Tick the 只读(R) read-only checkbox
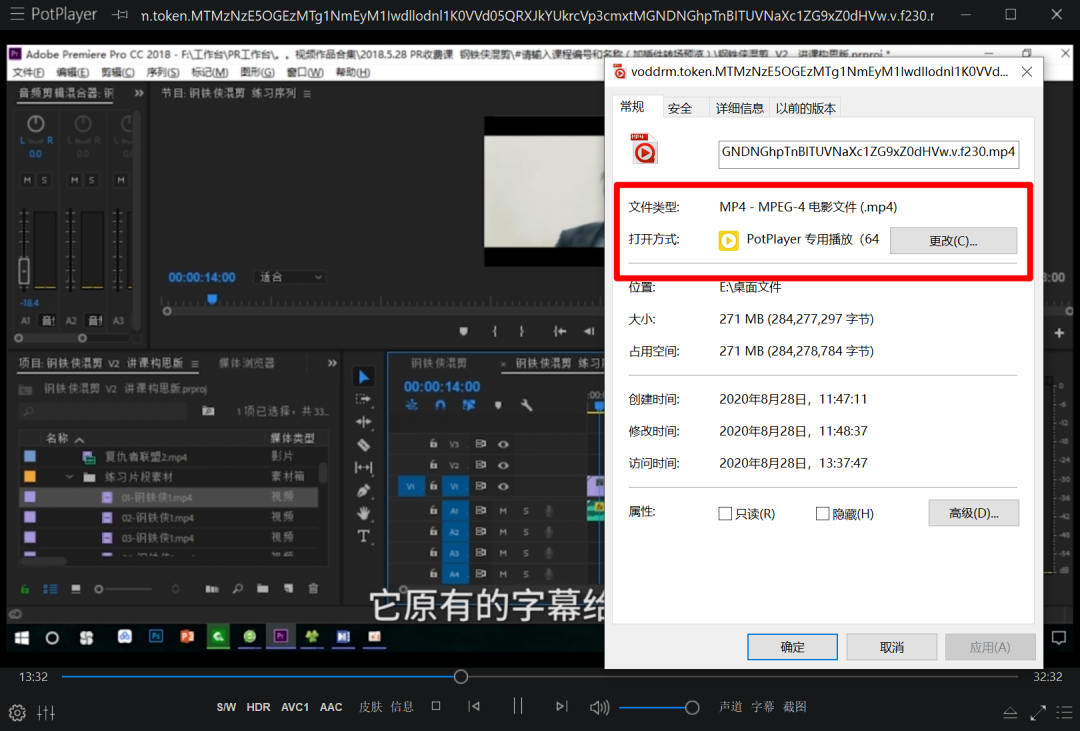1080x731 pixels. coord(725,514)
